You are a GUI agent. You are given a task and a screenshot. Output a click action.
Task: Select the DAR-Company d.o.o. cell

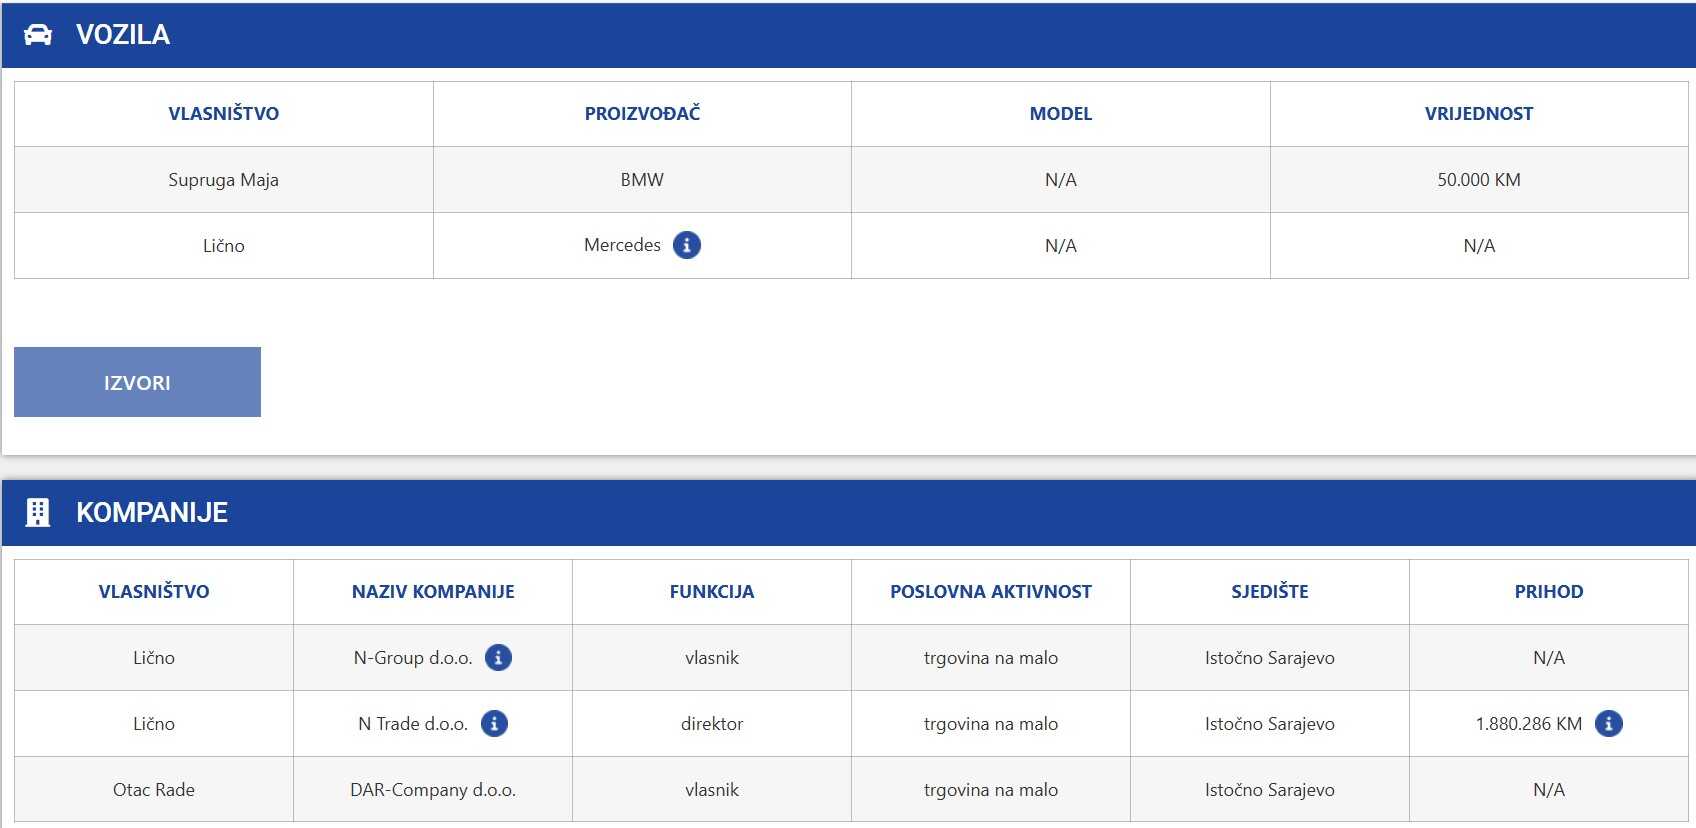click(x=433, y=789)
